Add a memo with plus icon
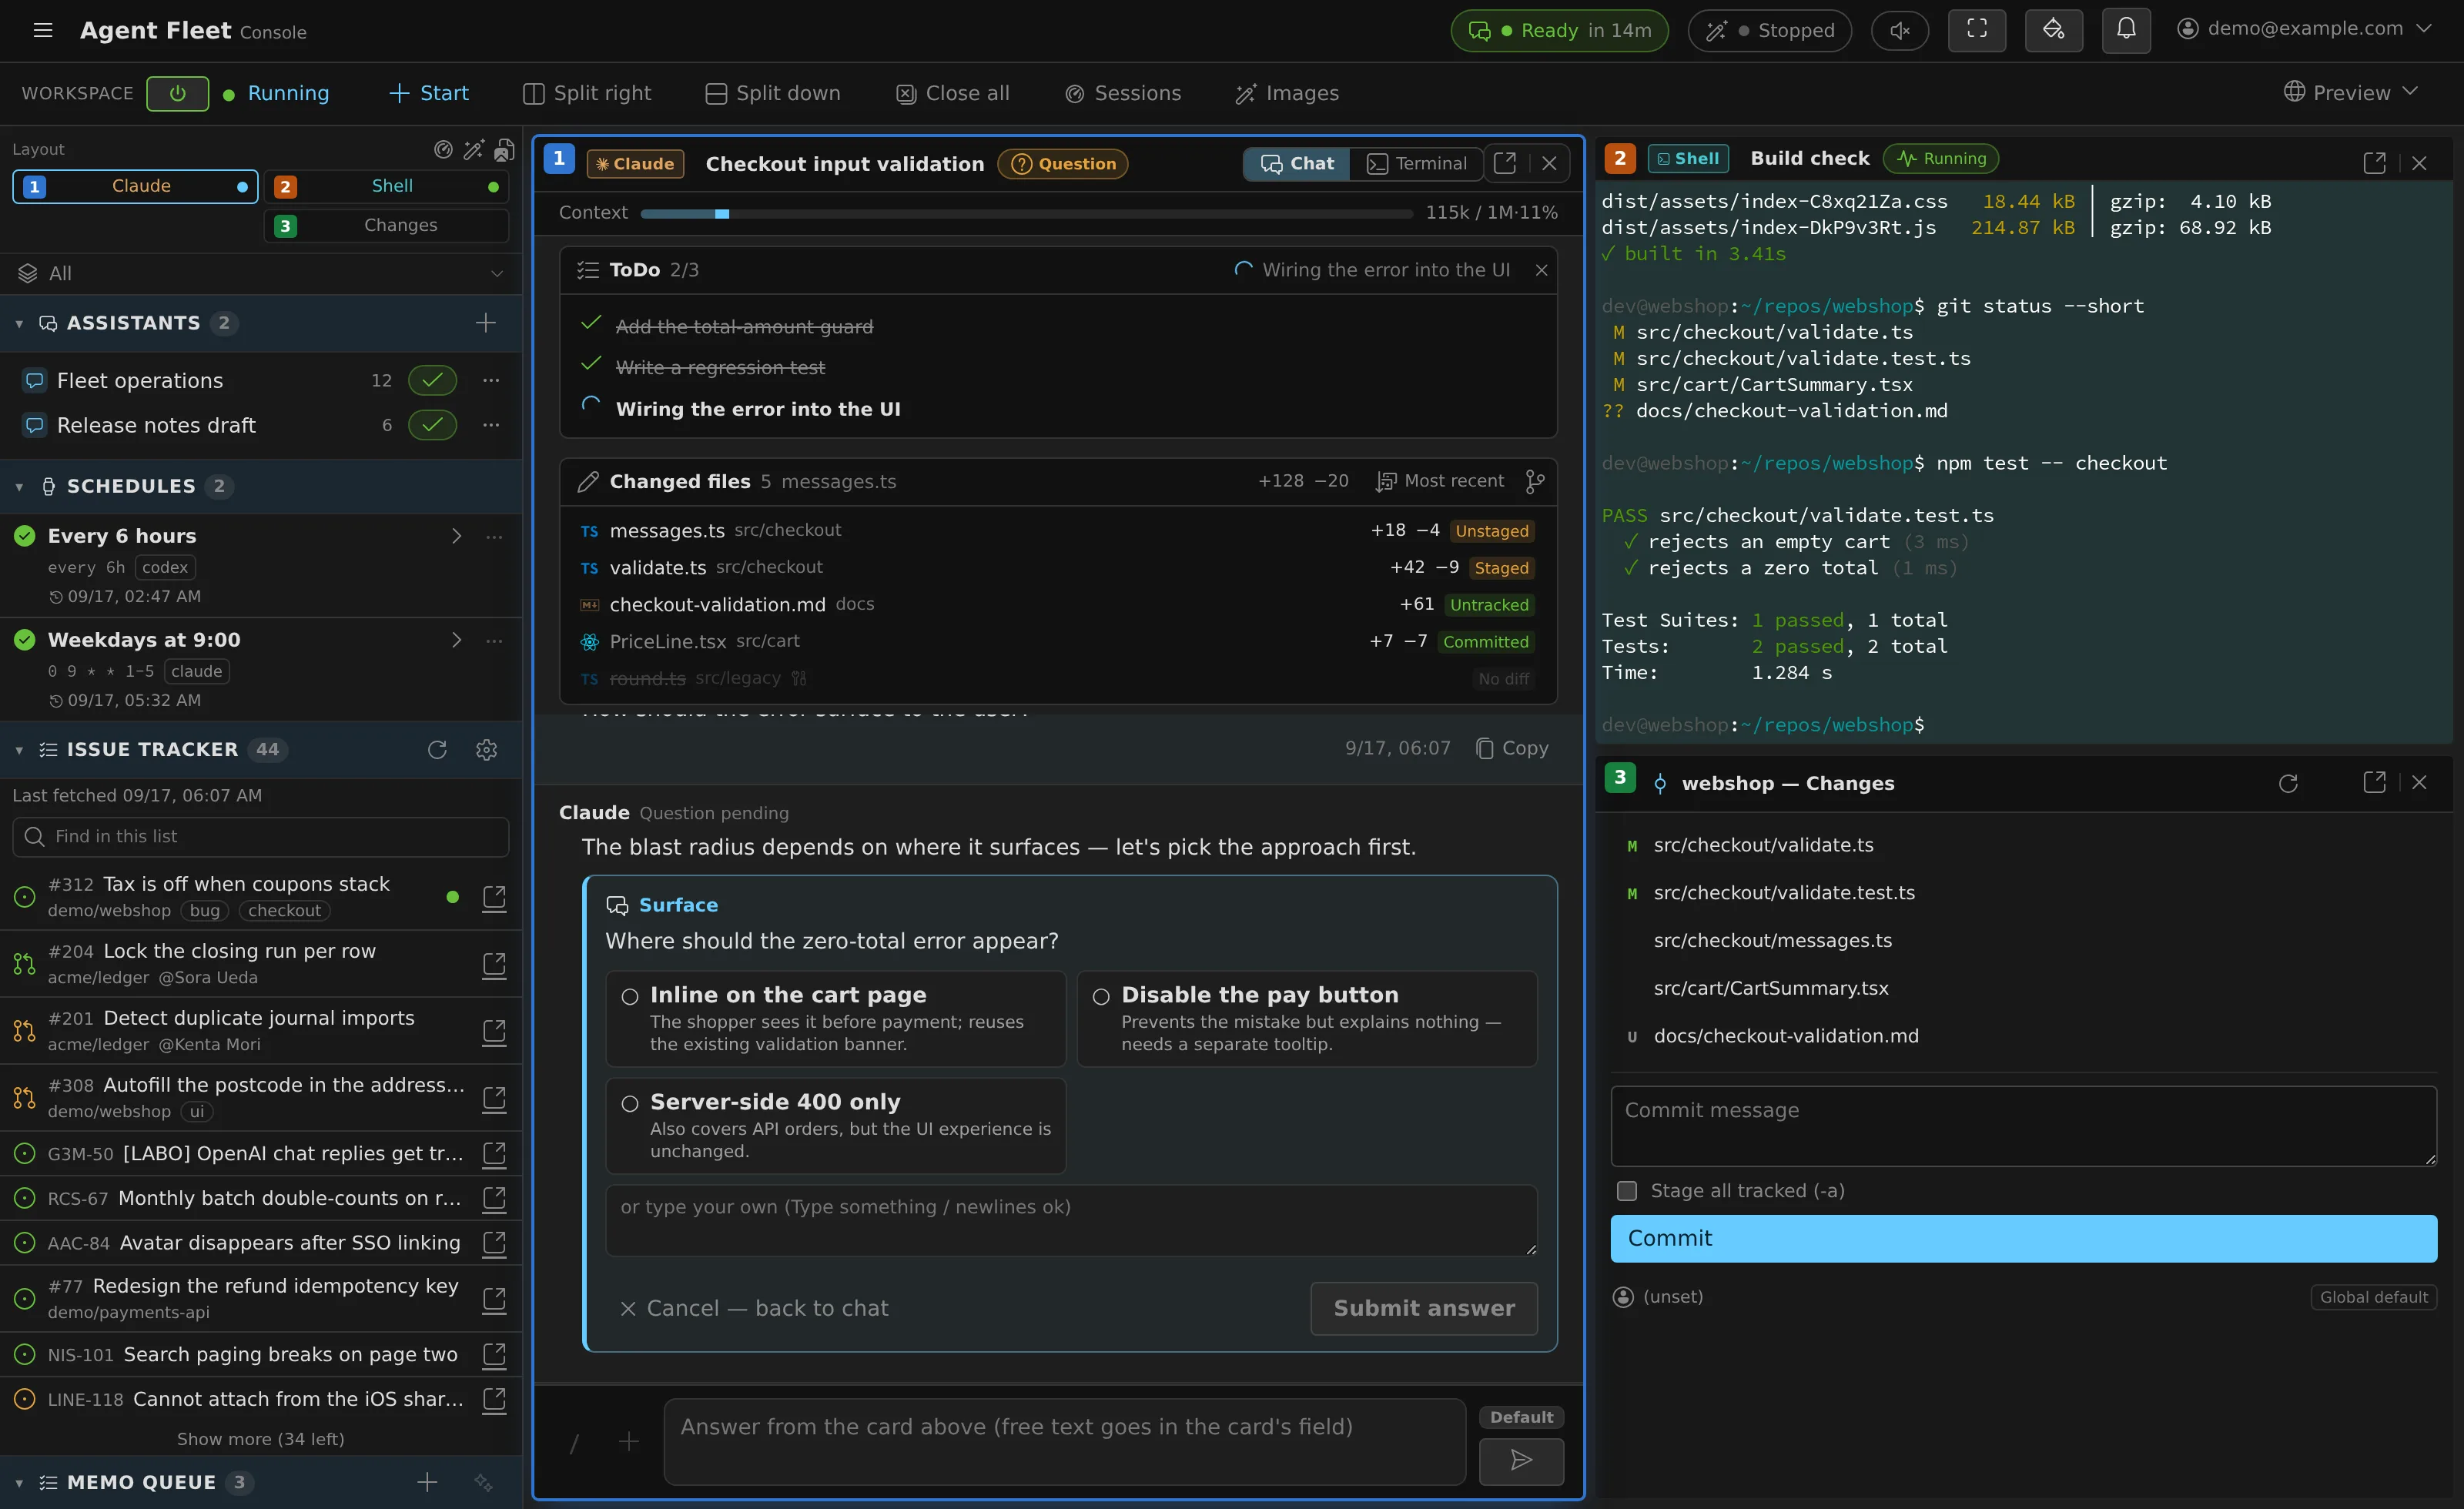Screen dimensions: 2464x1509 [x=427, y=1482]
